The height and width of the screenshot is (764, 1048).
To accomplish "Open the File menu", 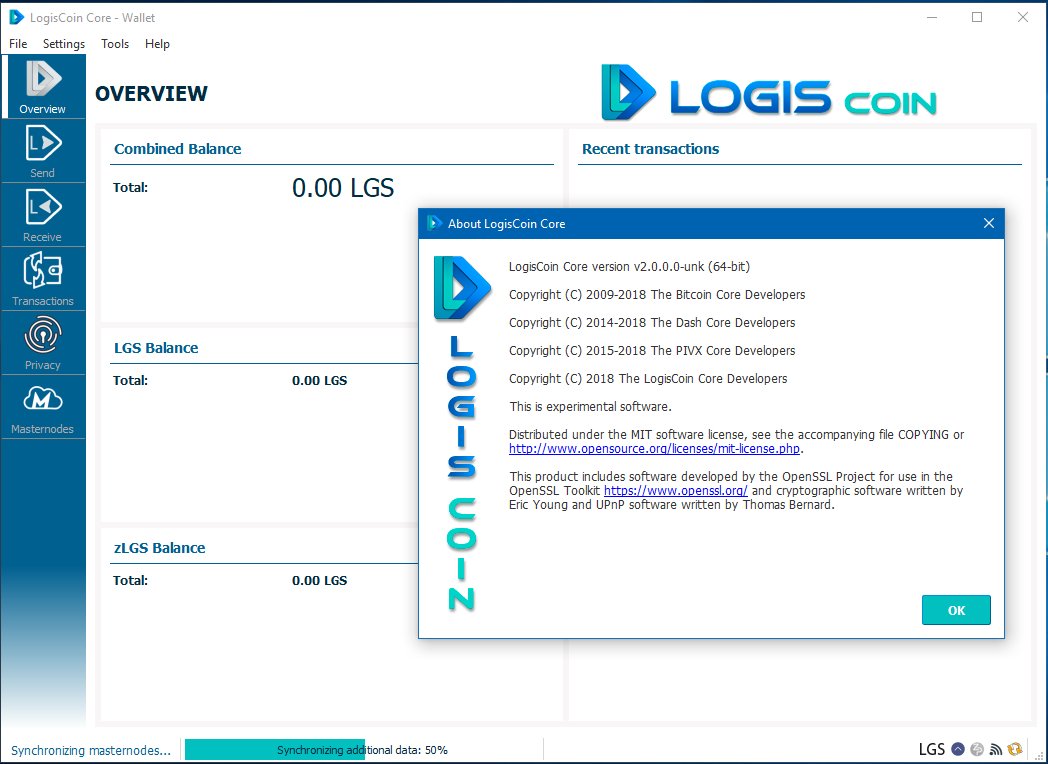I will [18, 43].
